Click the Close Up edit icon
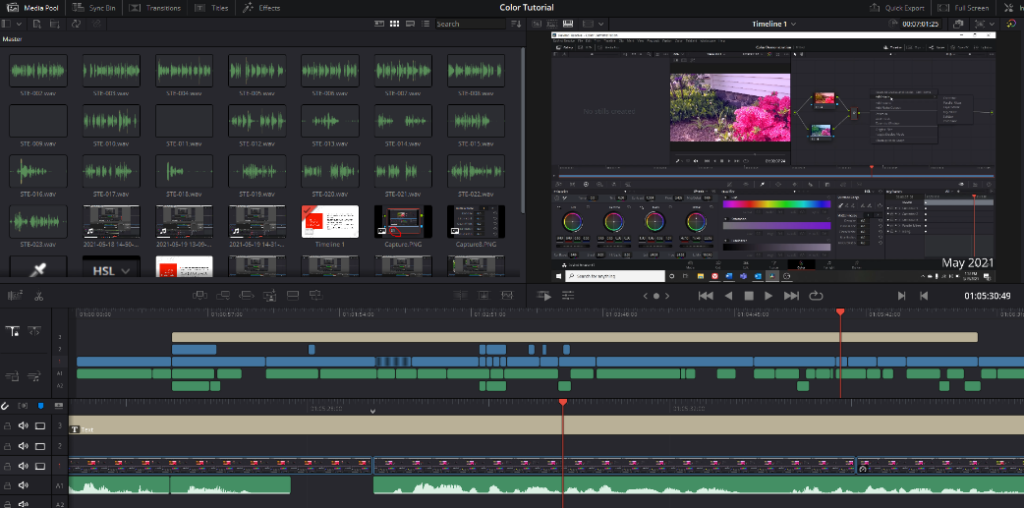The height and width of the screenshot is (508, 1024). [x=270, y=296]
